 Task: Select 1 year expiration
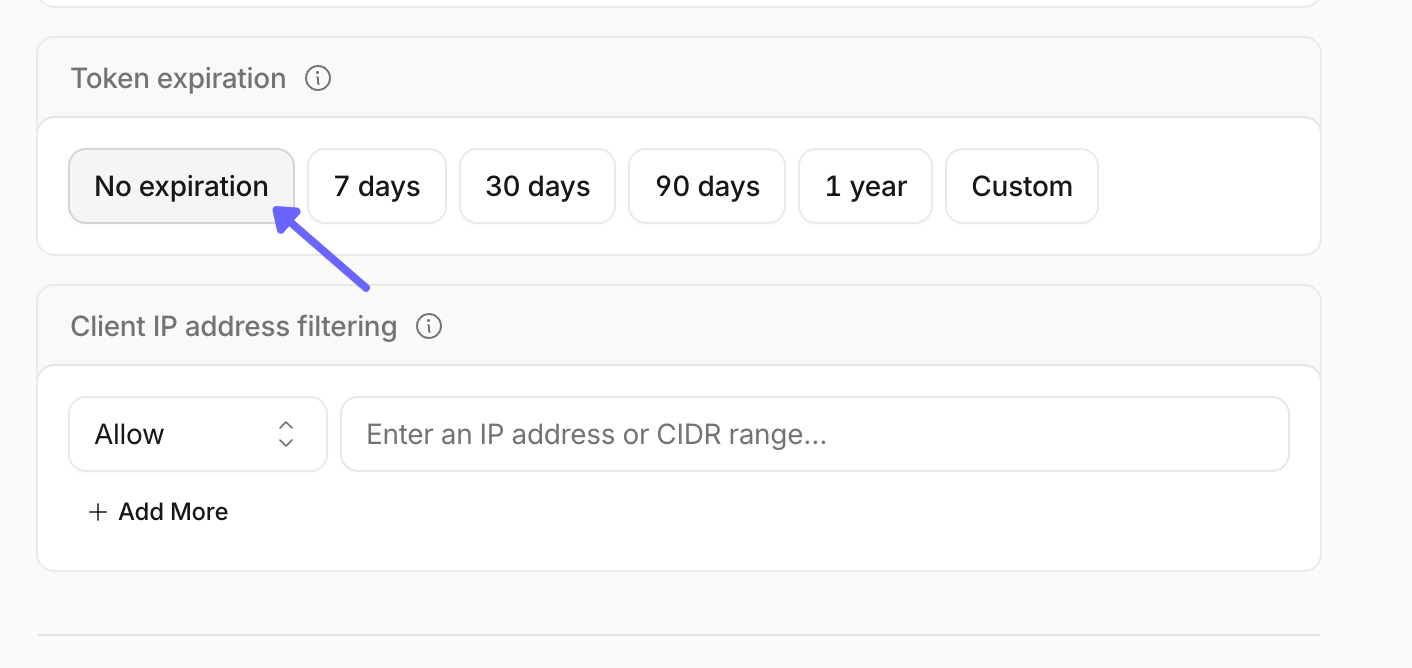tap(866, 186)
